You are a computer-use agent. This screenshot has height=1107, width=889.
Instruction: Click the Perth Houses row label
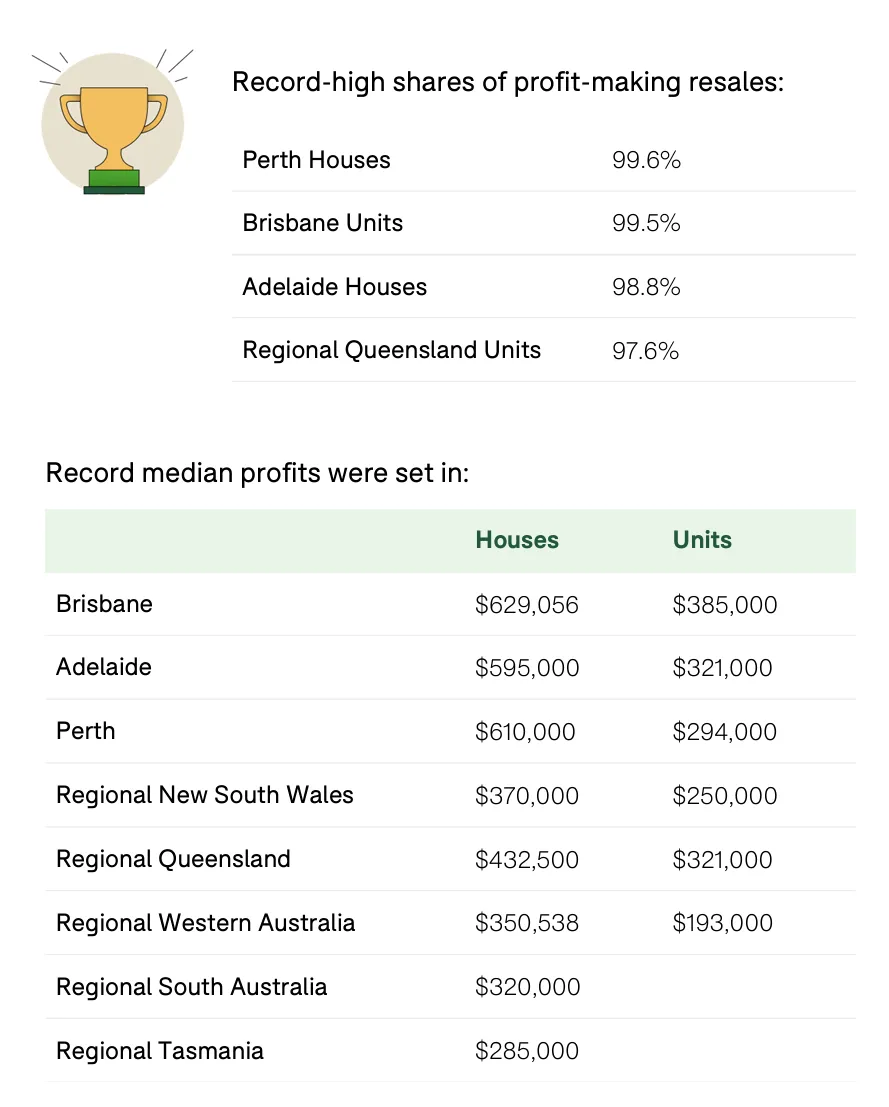pyautogui.click(x=316, y=160)
